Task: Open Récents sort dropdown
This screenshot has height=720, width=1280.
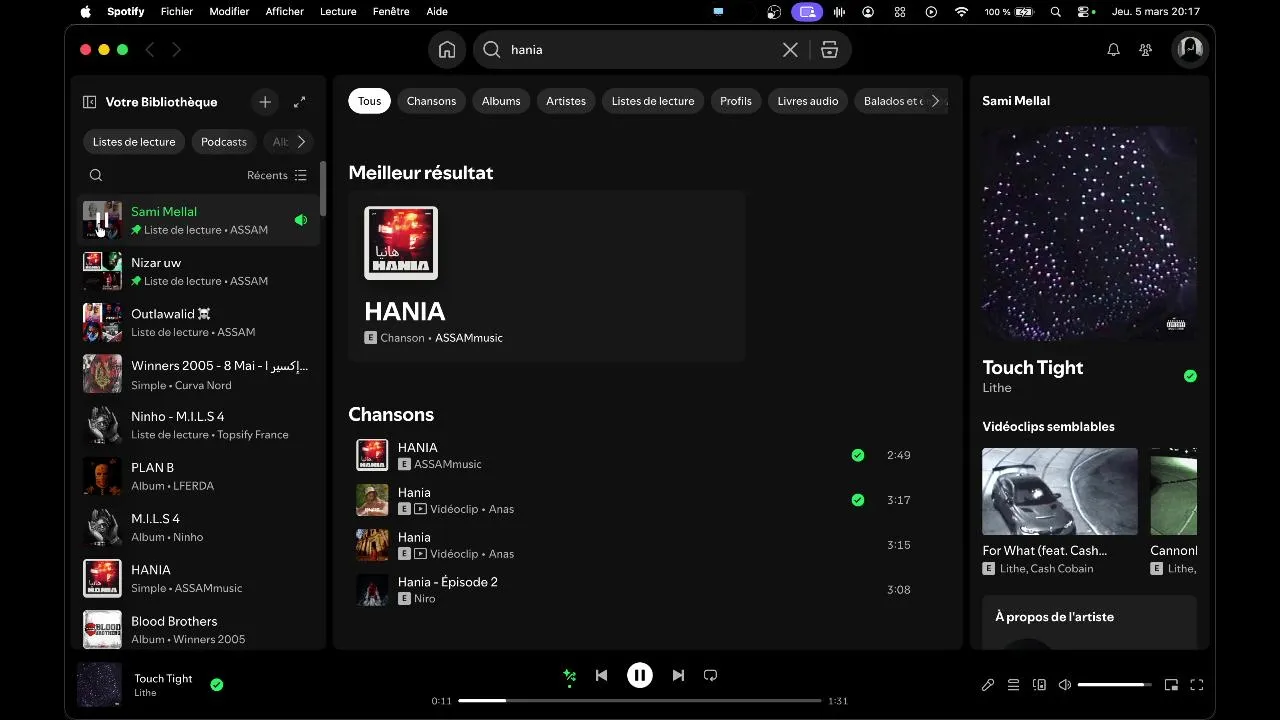Action: (x=277, y=175)
